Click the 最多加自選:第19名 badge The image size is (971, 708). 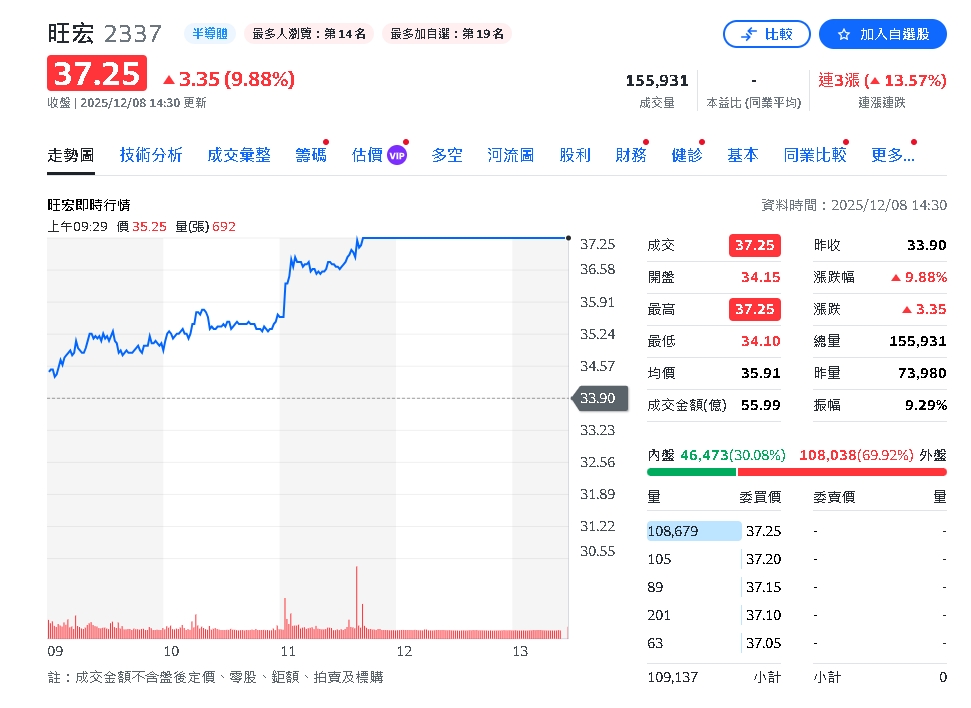[x=446, y=33]
